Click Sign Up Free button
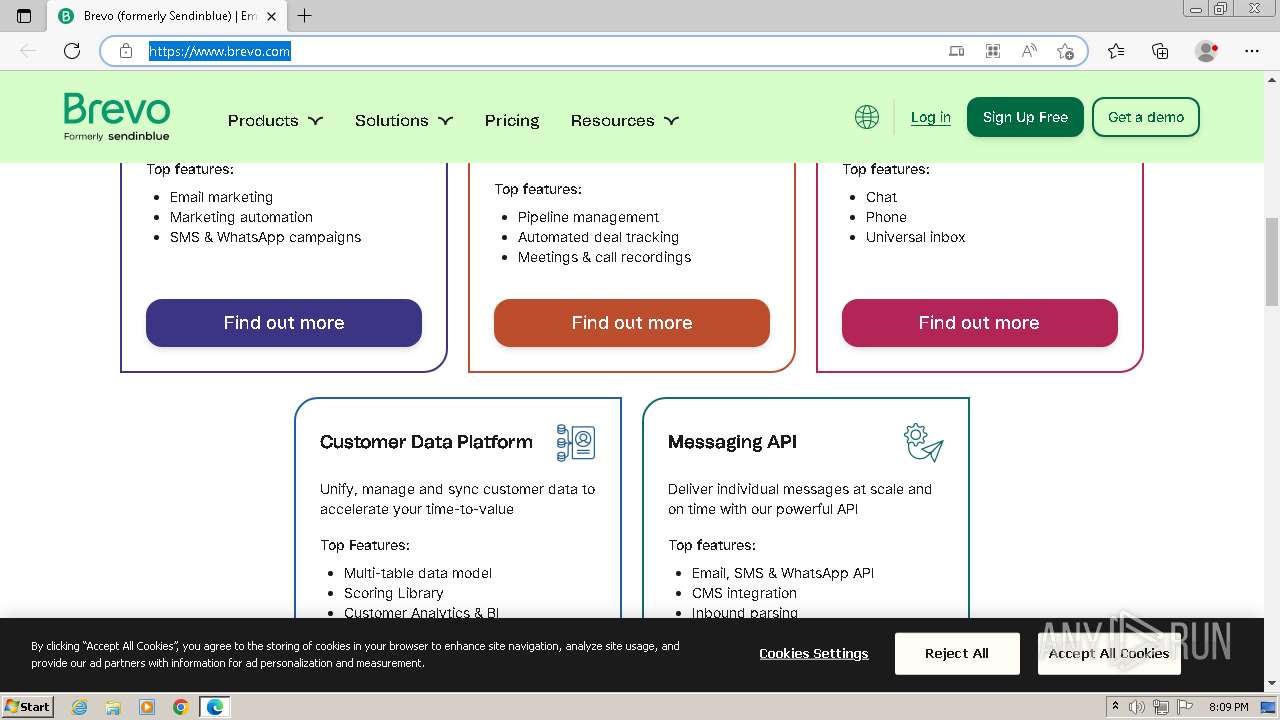The width and height of the screenshot is (1280, 720). click(x=1025, y=117)
